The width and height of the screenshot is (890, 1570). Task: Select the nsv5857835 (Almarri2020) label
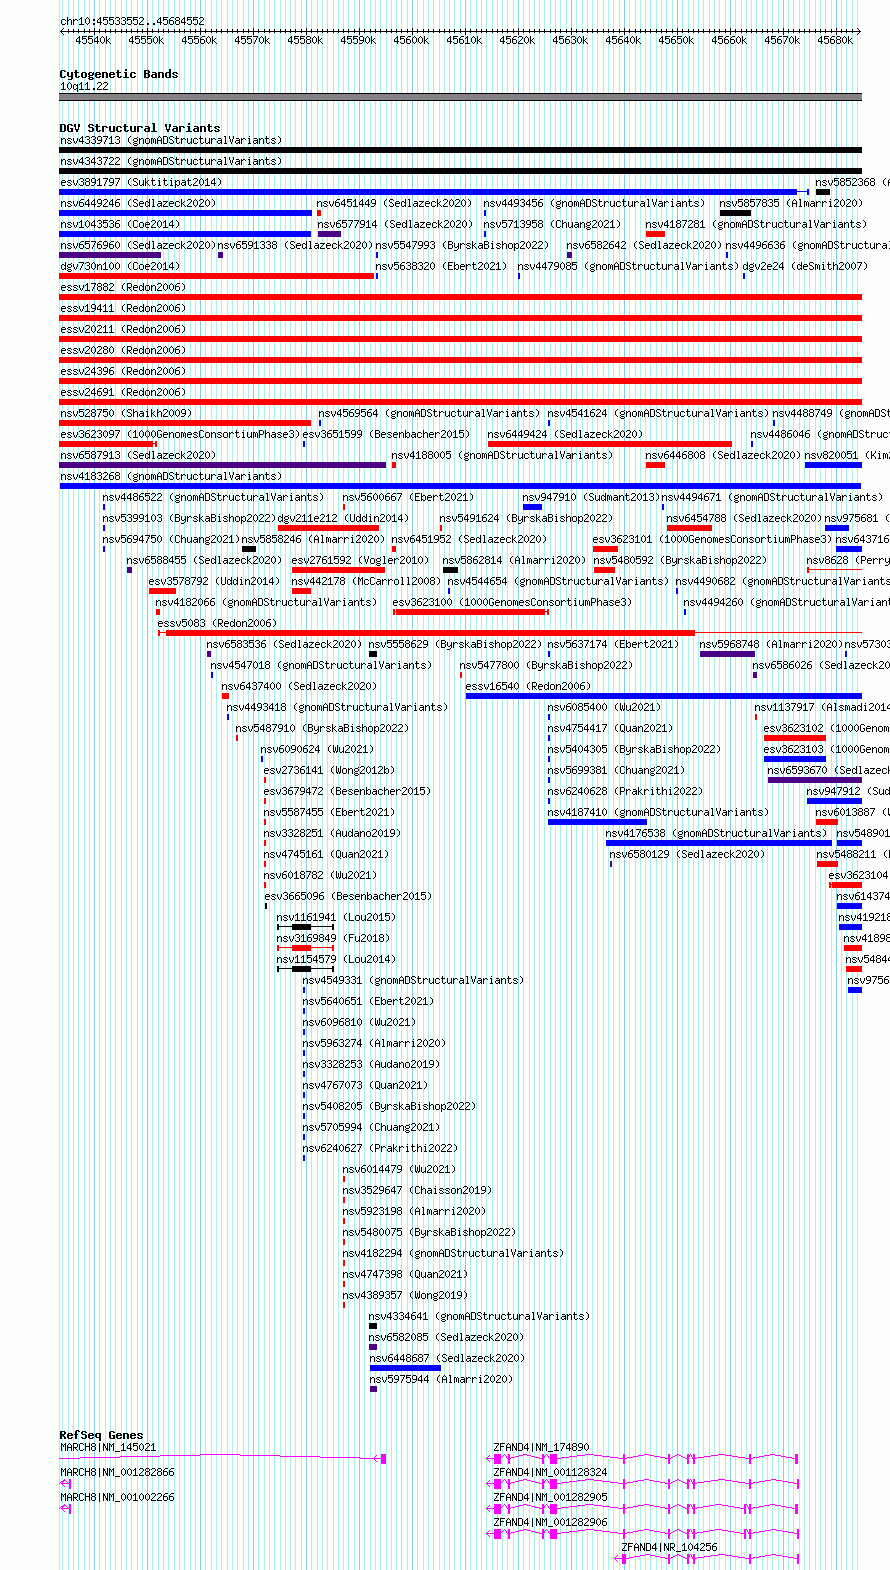point(790,203)
